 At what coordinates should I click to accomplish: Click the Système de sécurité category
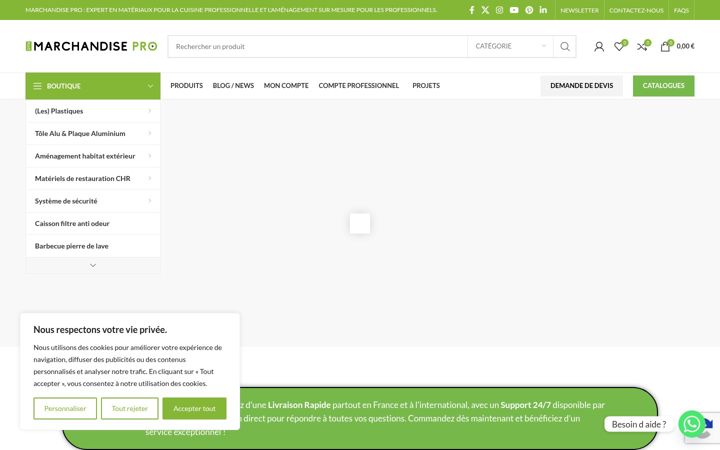point(66,201)
